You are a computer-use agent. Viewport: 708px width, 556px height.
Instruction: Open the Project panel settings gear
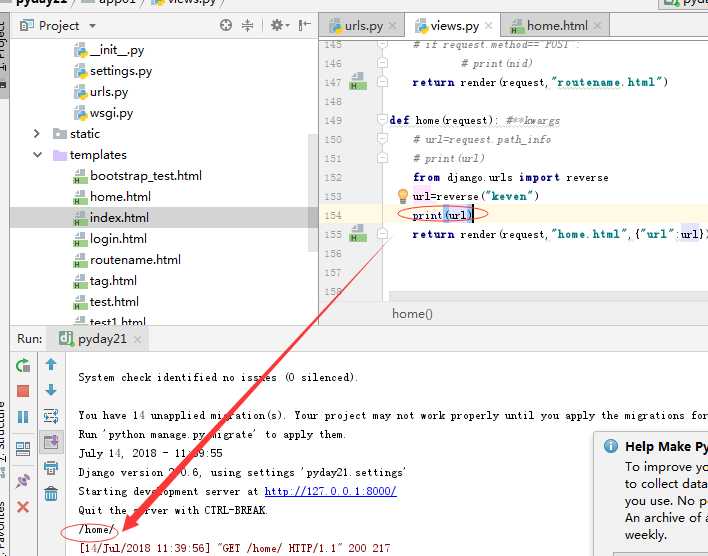[279, 25]
